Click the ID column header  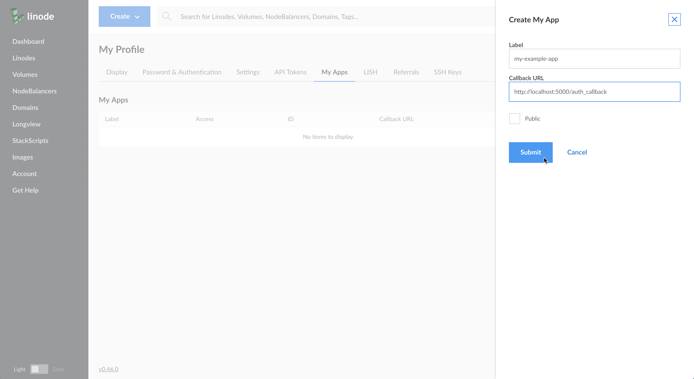290,119
